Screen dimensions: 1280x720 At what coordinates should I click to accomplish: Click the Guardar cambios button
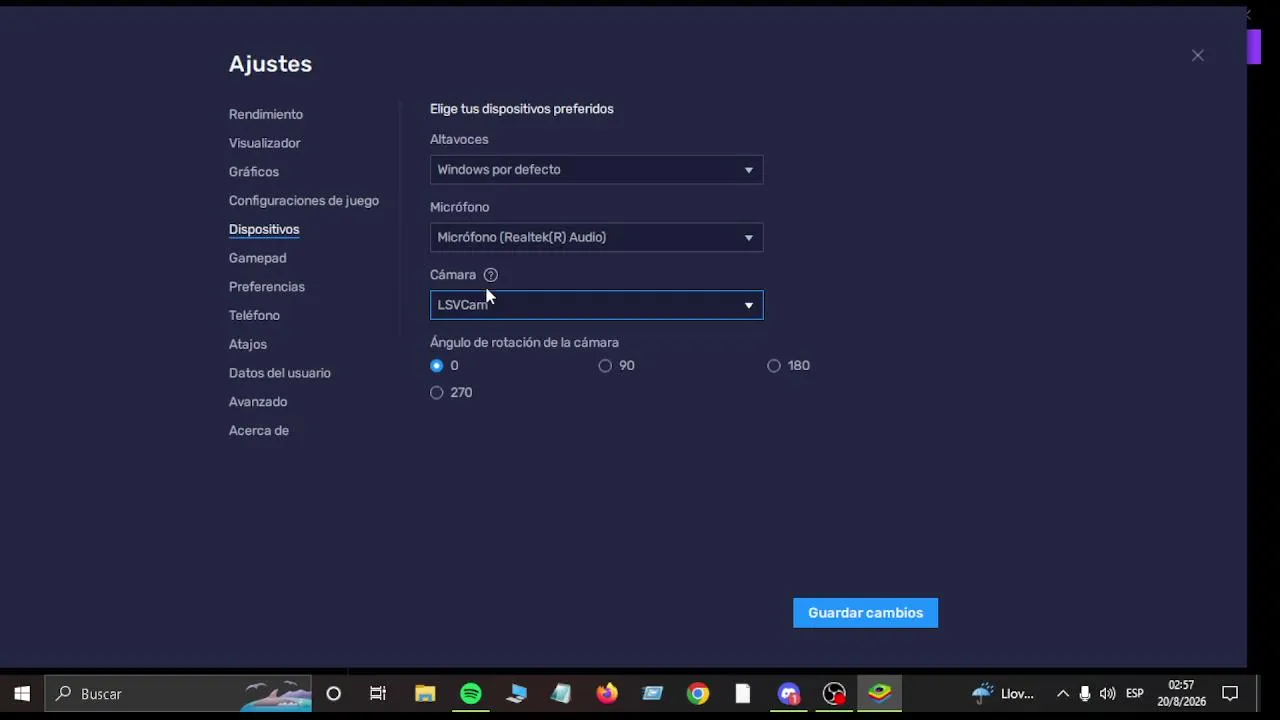click(865, 613)
